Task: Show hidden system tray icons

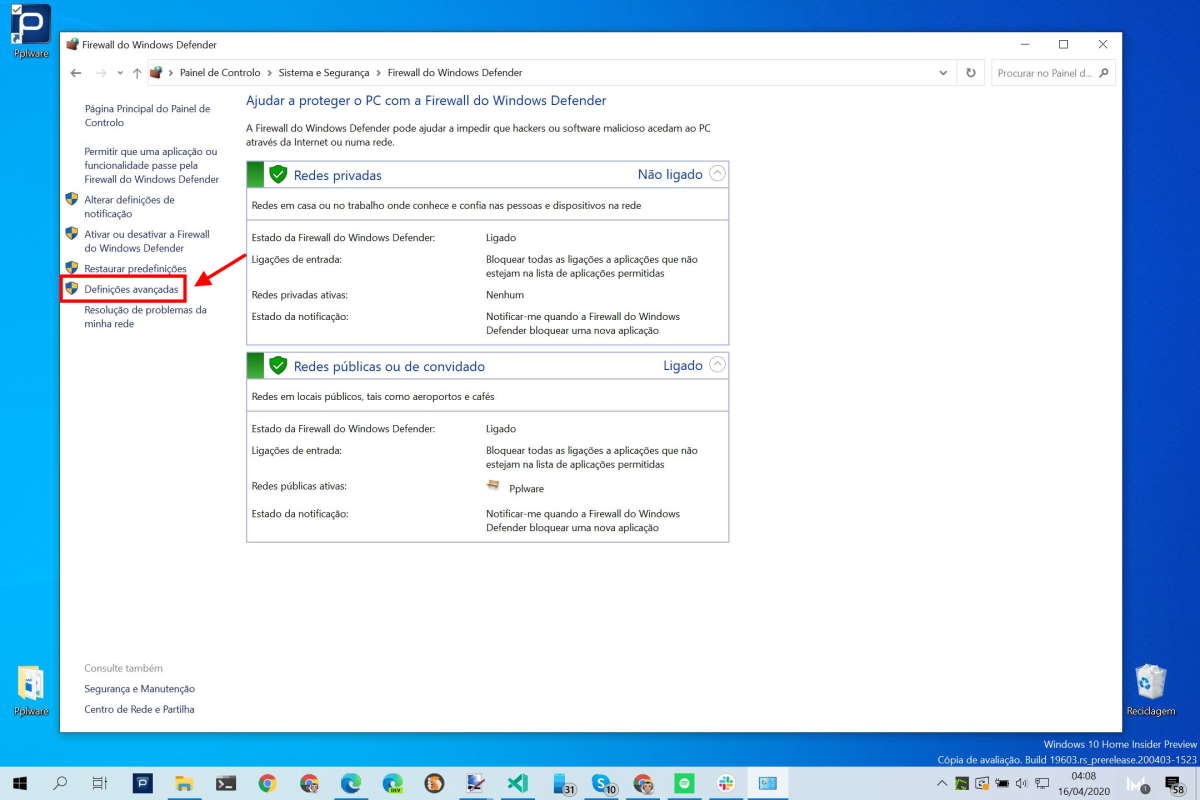Action: point(941,783)
